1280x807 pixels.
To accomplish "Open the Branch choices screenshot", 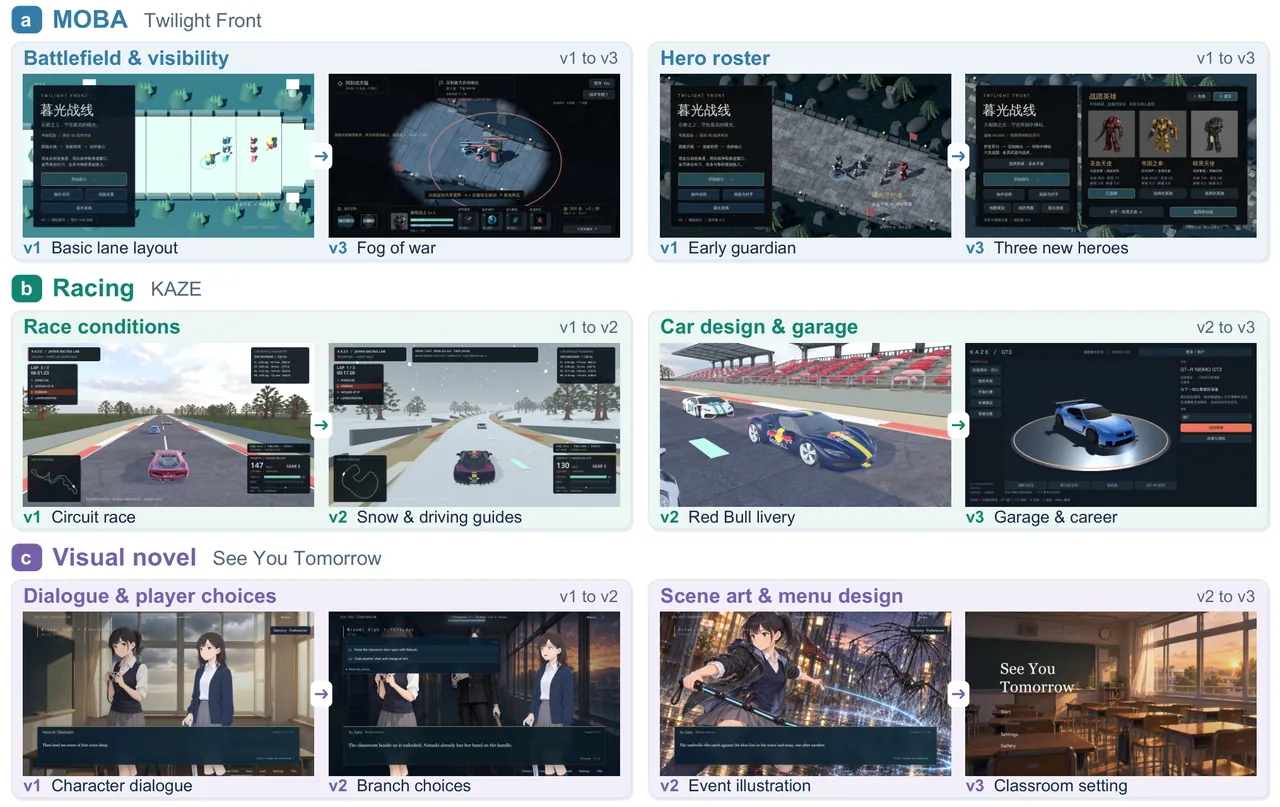I will (x=474, y=694).
